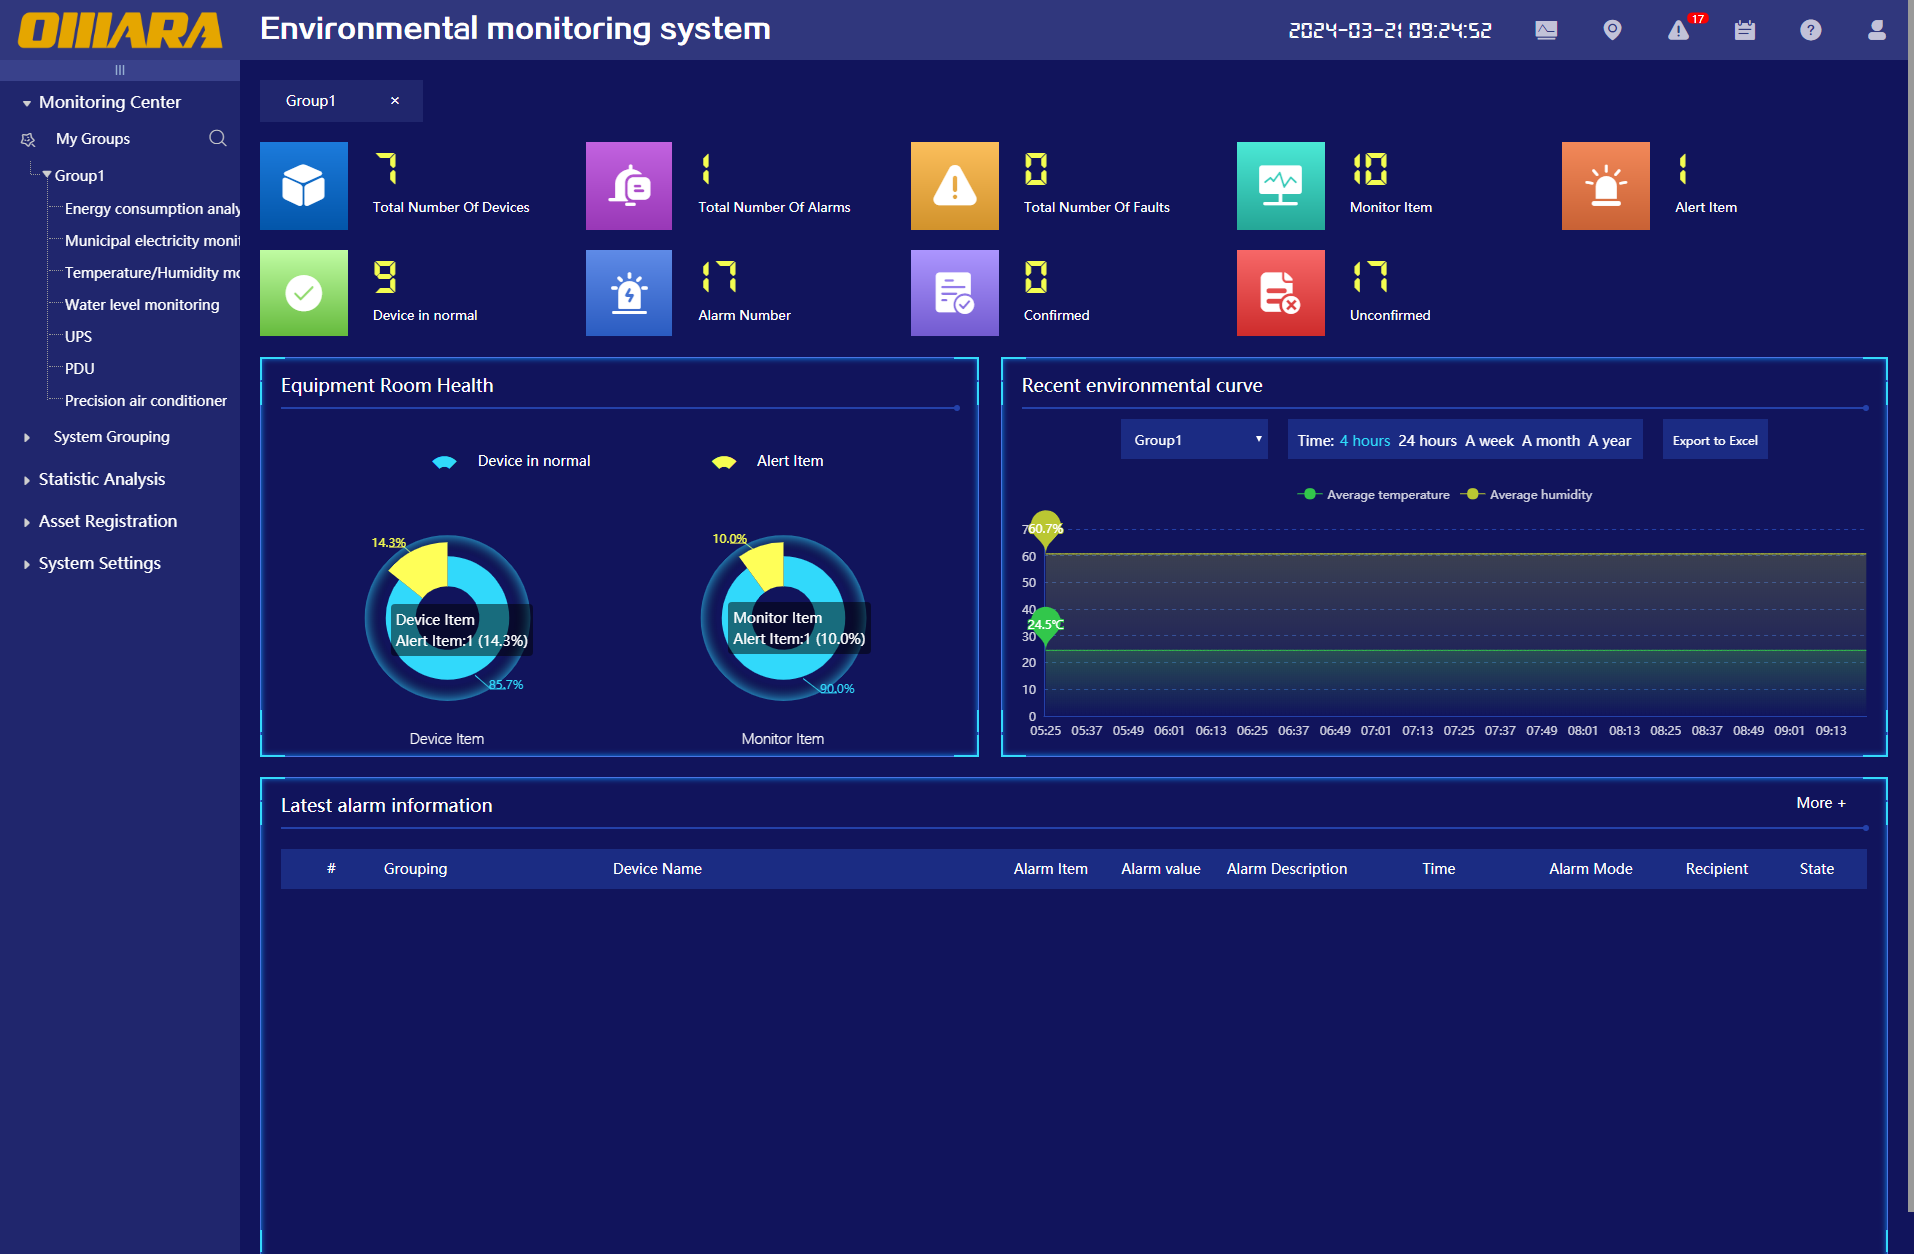Viewport: 1914px width, 1254px height.
Task: Expand the Statistic Analysis menu
Action: tap(101, 479)
